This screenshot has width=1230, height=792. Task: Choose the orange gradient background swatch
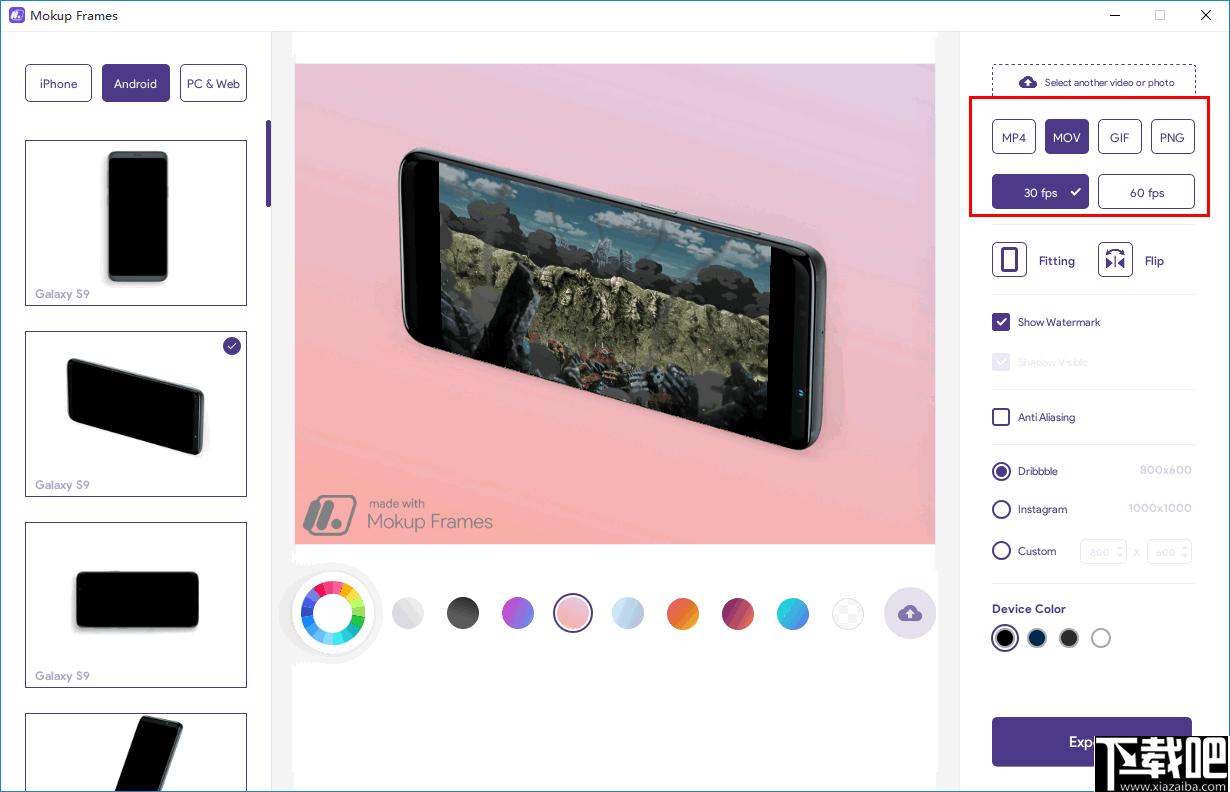tap(683, 613)
